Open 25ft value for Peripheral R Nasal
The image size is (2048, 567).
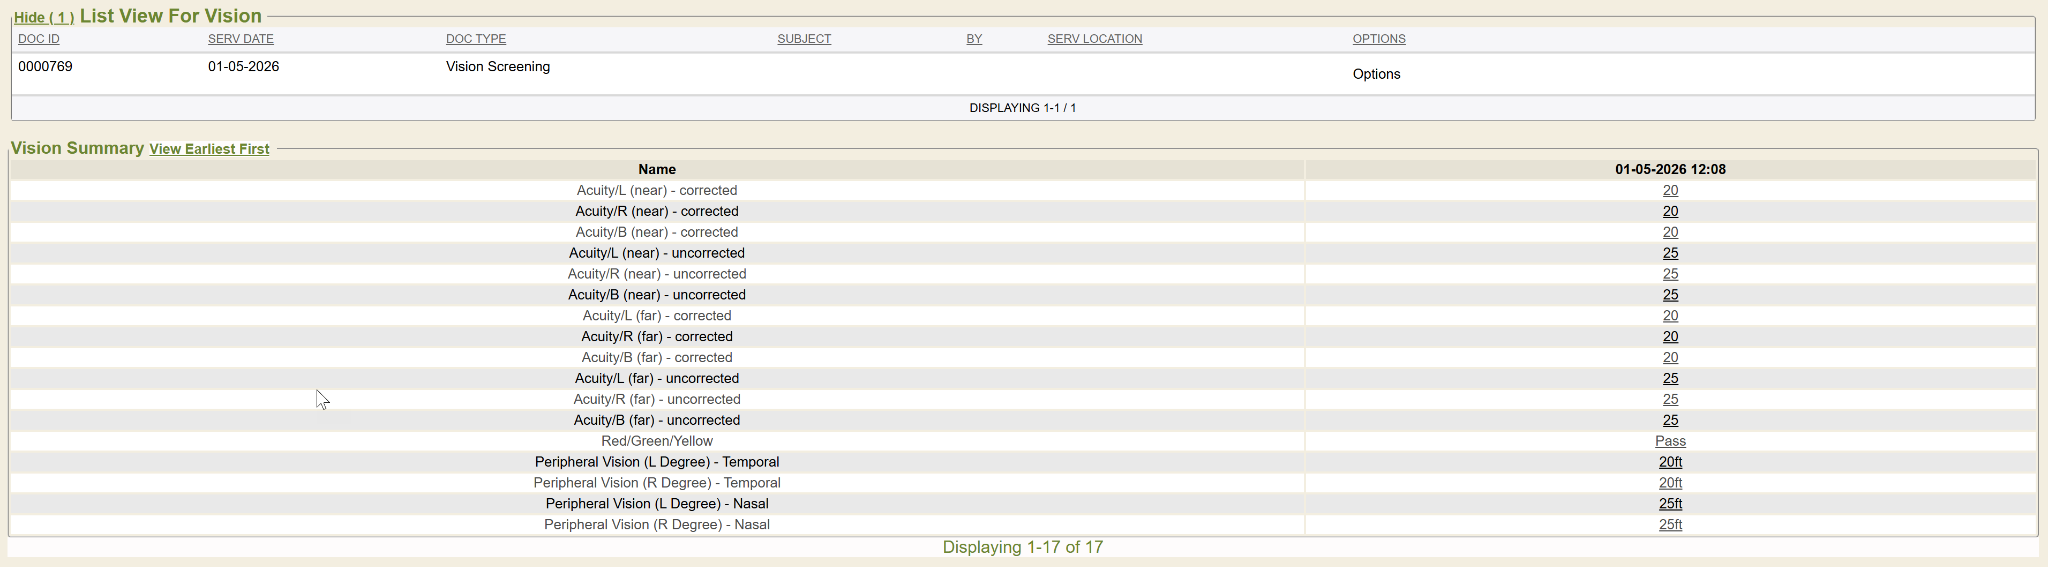tap(1670, 525)
